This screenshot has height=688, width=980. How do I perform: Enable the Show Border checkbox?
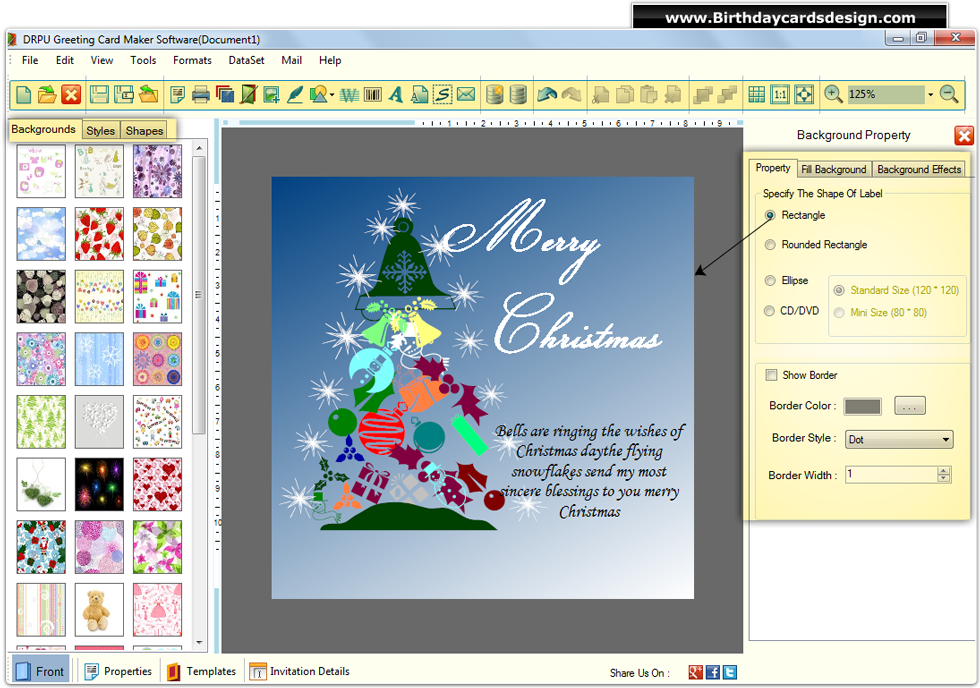click(771, 375)
